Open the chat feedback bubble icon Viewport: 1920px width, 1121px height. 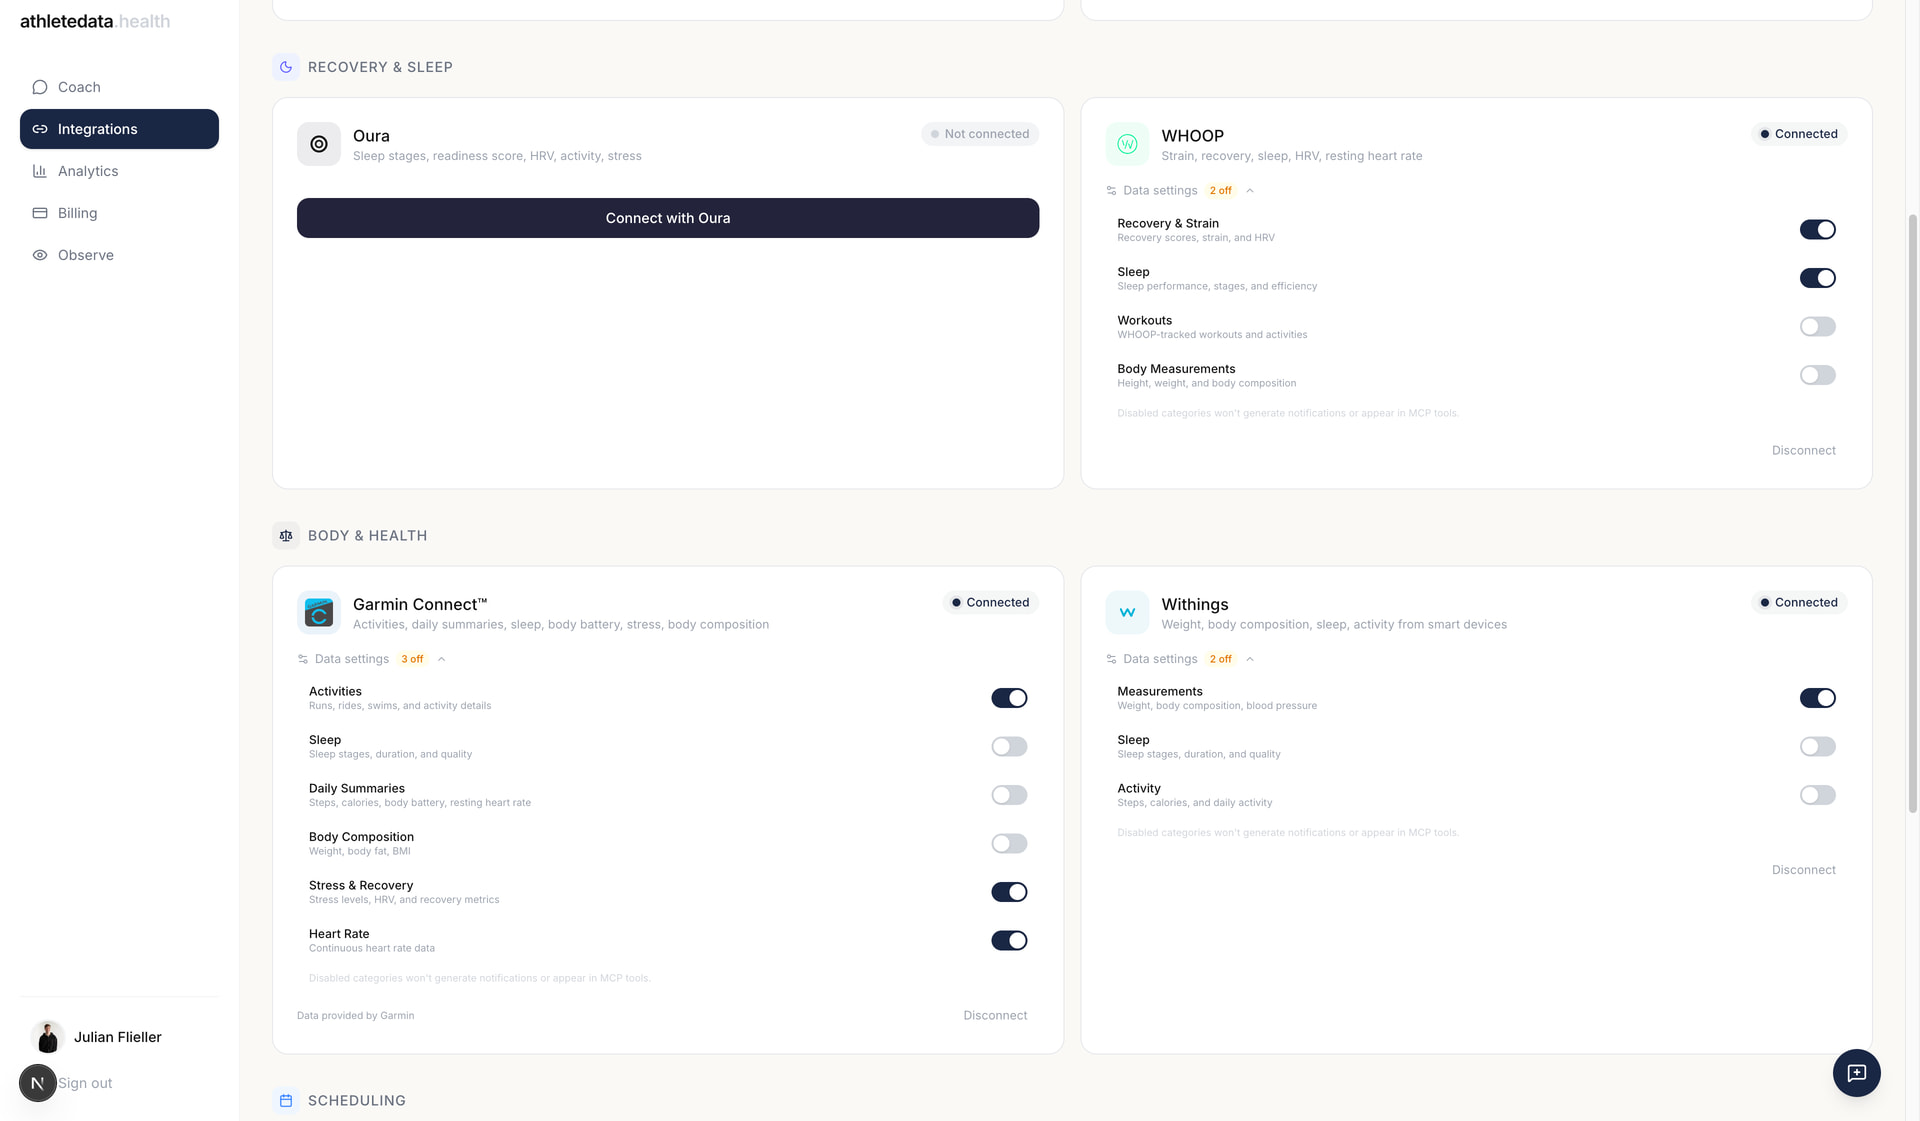1856,1073
